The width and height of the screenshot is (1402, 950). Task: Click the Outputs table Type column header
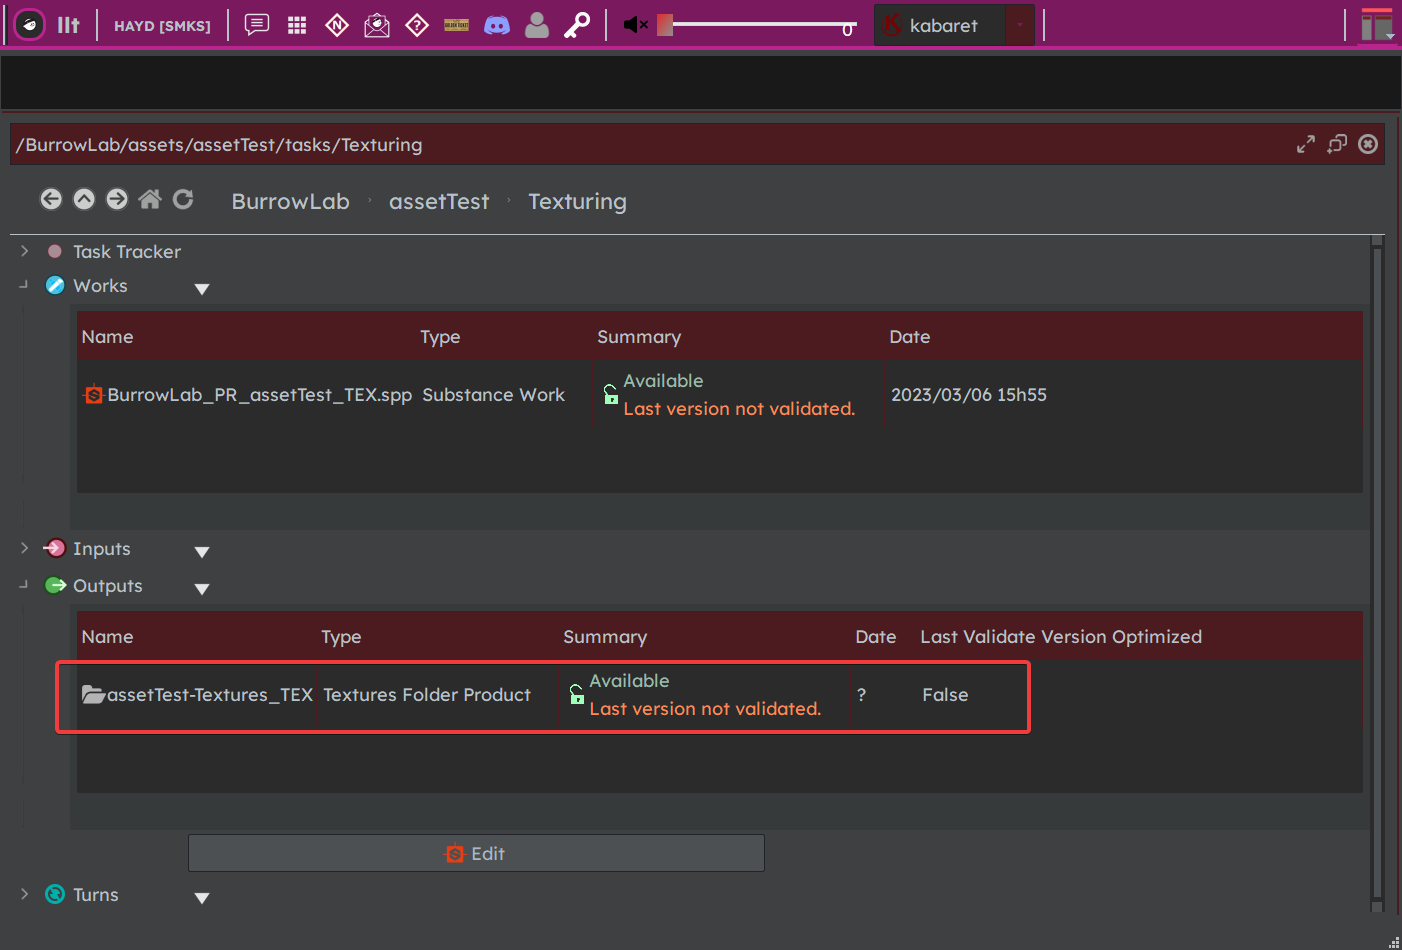[x=341, y=637]
